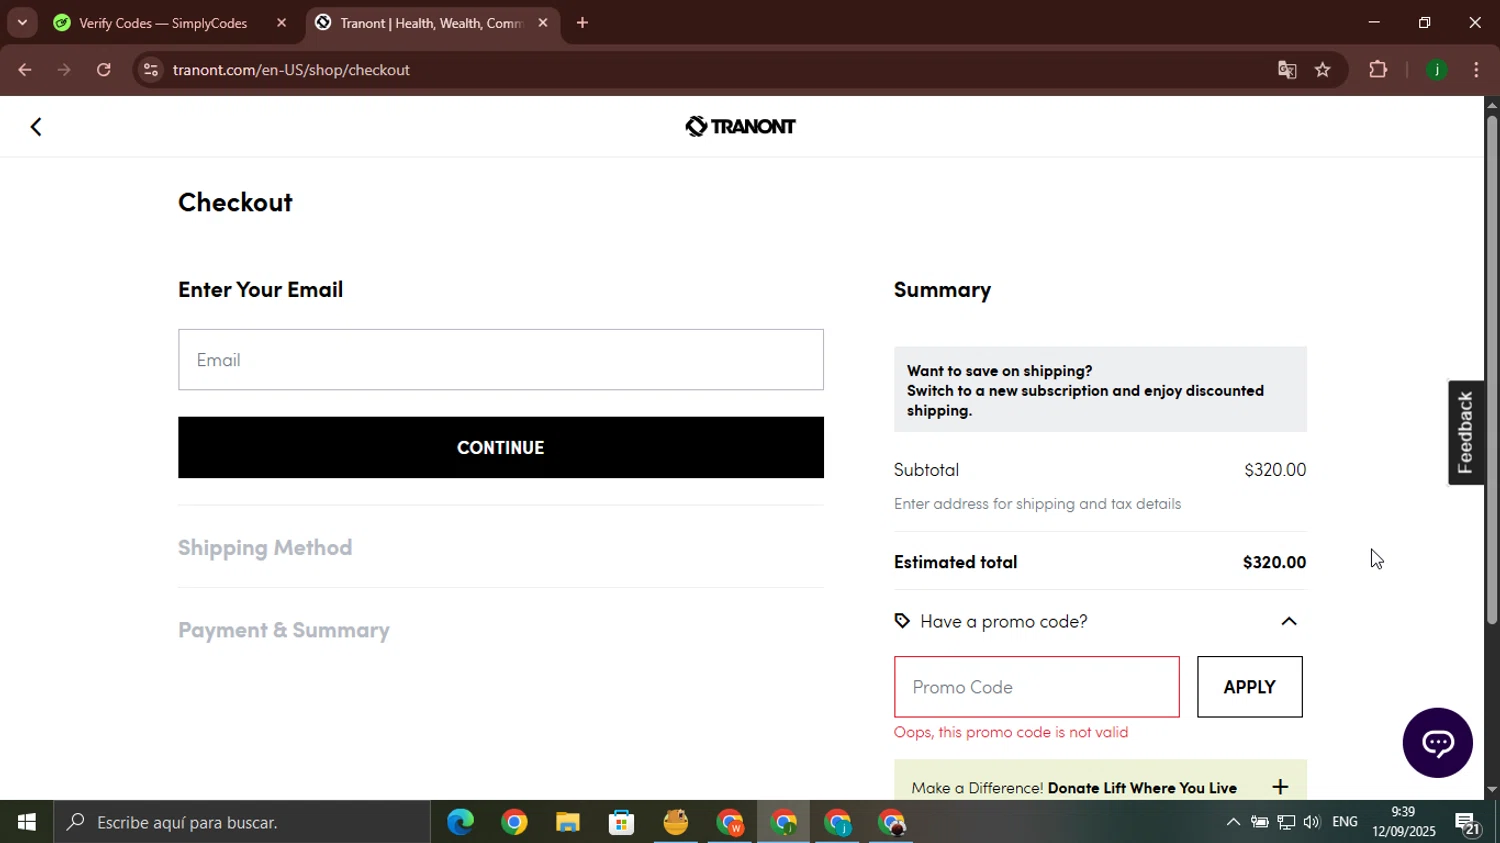Open the tab search dropdown
Viewport: 1500px width, 843px height.
click(22, 22)
